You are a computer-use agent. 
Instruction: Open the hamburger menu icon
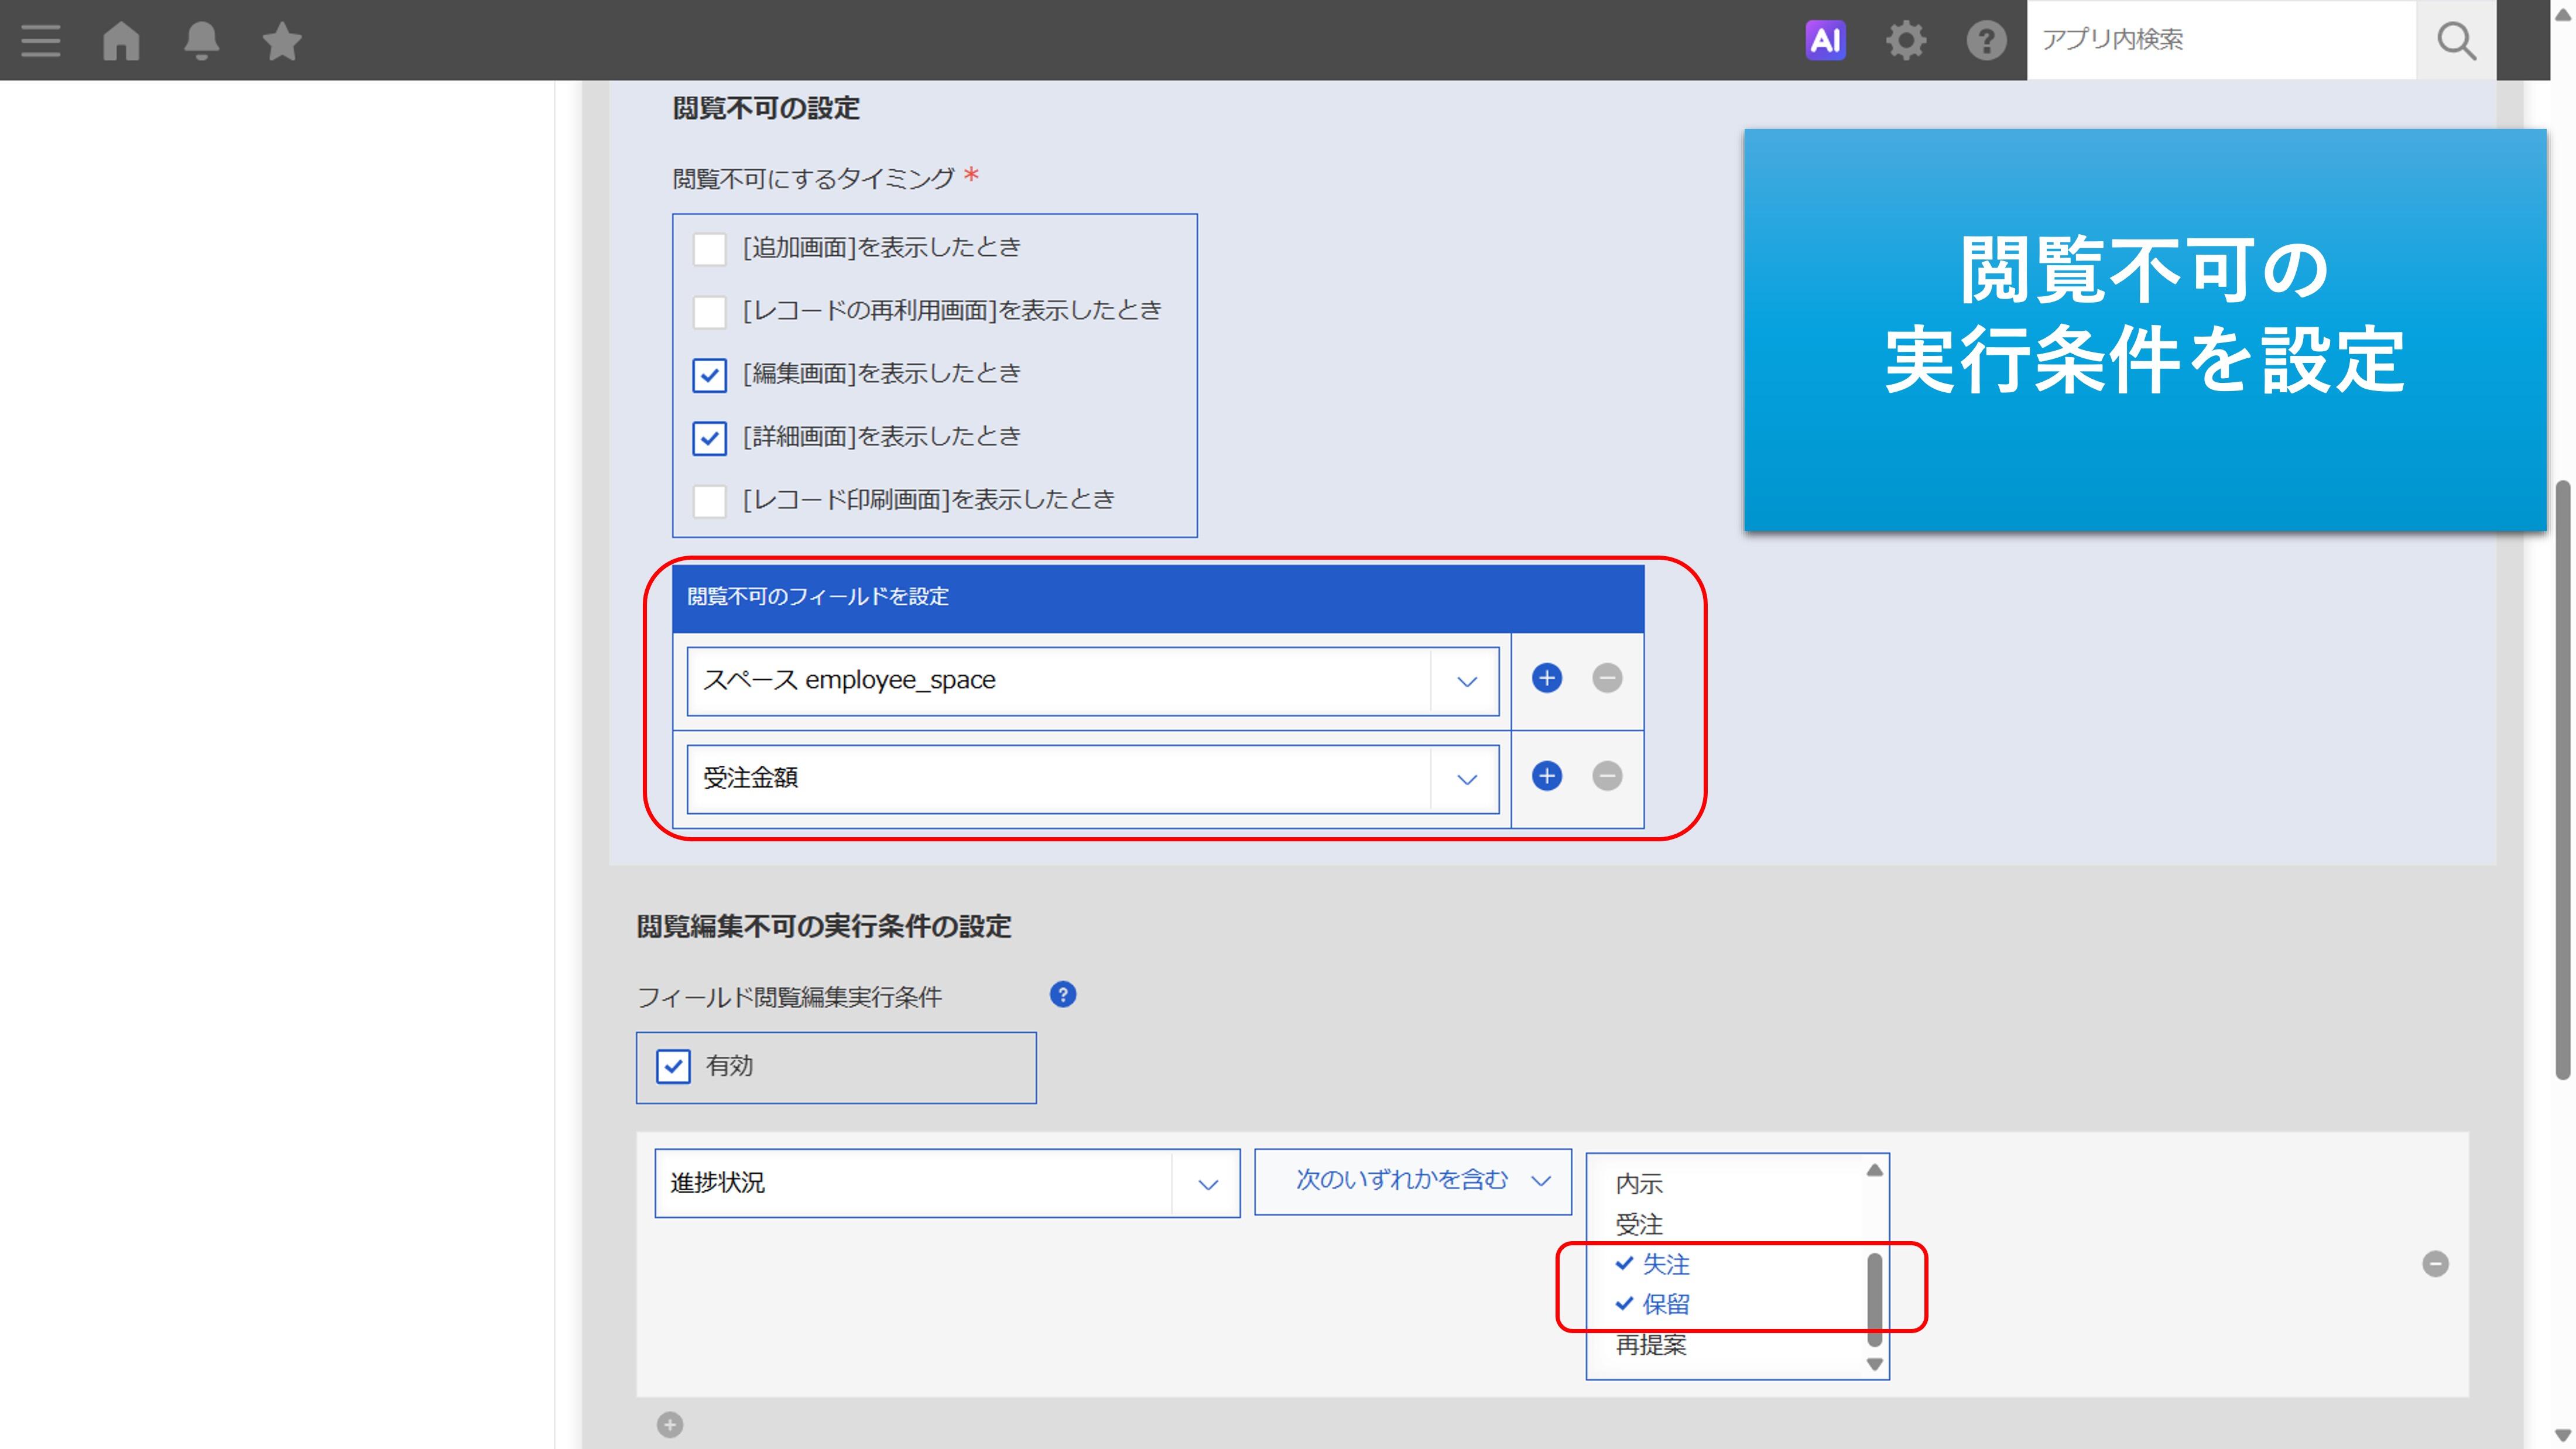point(40,41)
